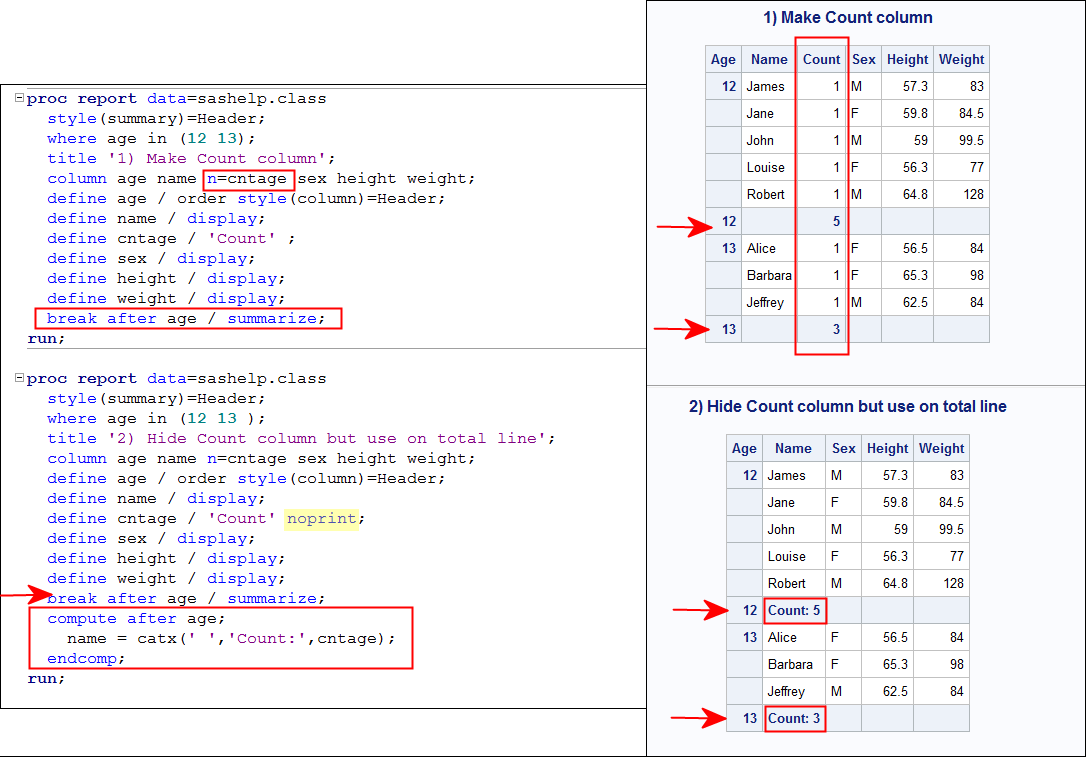
Task: Click the boxed n=cntage text in first program
Action: (x=248, y=179)
